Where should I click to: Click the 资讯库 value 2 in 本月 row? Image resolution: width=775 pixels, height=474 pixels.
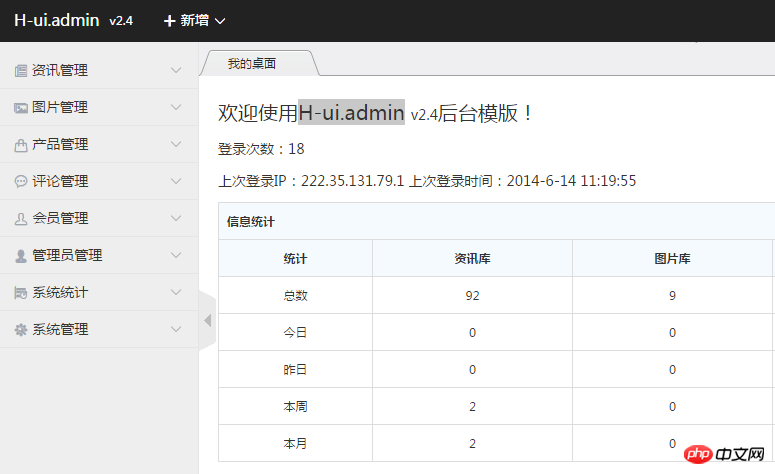[x=473, y=444]
